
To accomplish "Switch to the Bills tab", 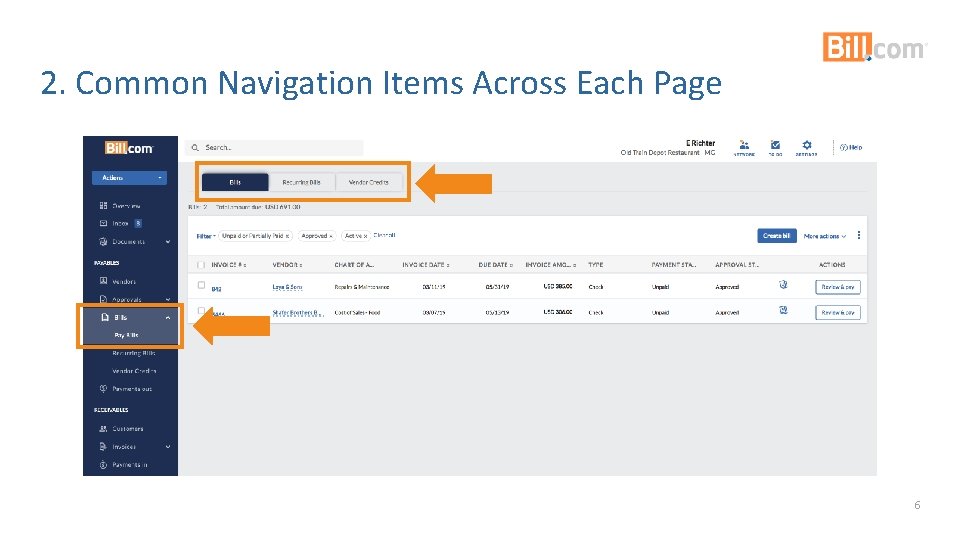I will click(235, 182).
